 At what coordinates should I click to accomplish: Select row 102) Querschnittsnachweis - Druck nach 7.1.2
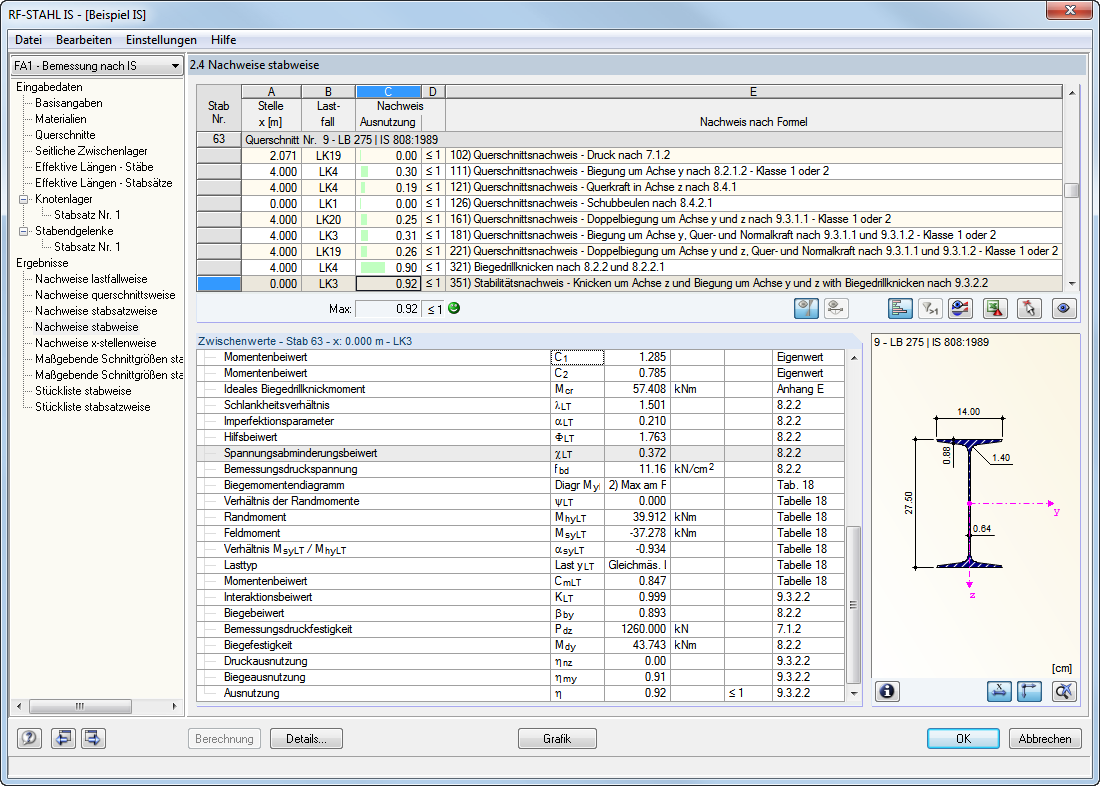[629, 155]
